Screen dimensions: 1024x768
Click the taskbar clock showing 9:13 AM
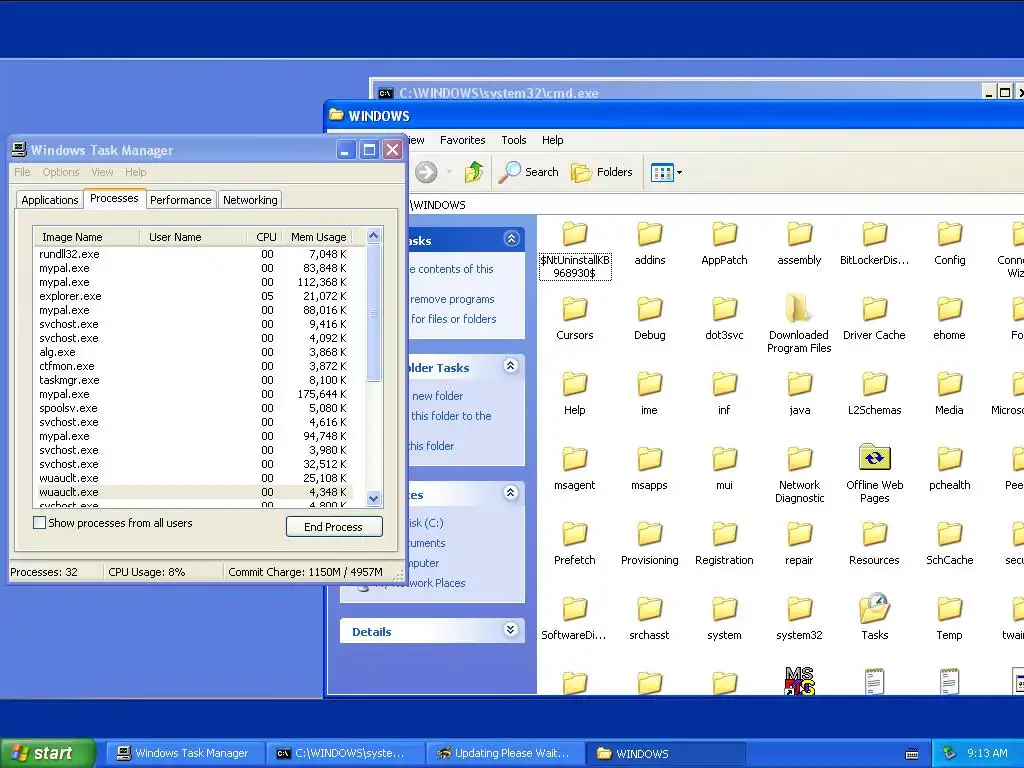[987, 753]
